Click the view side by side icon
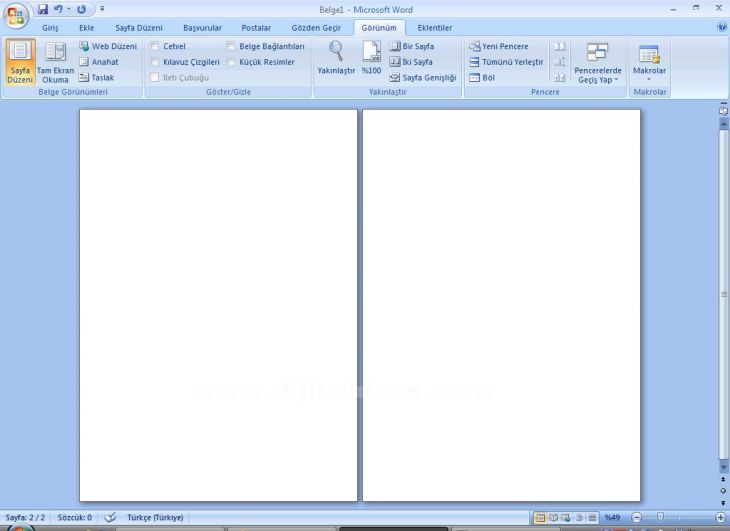730x531 pixels. 559,47
